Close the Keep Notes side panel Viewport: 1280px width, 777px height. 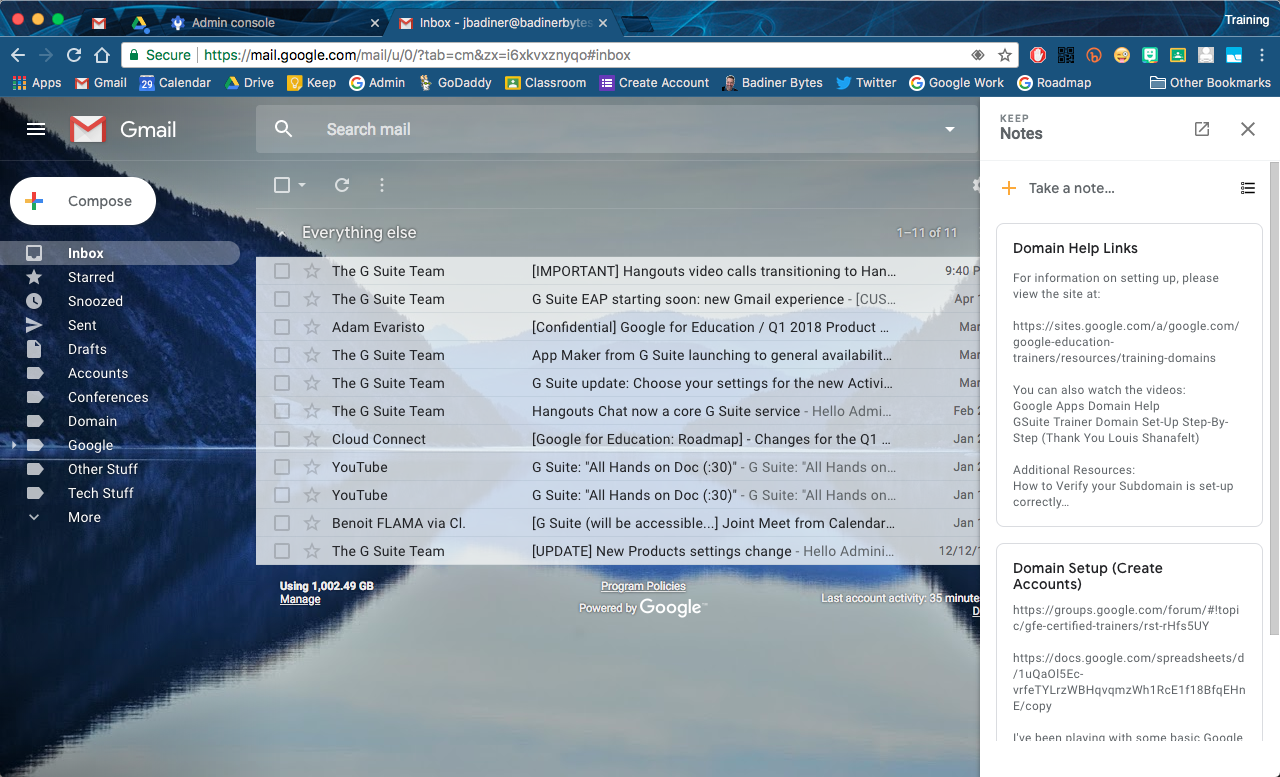(x=1248, y=129)
